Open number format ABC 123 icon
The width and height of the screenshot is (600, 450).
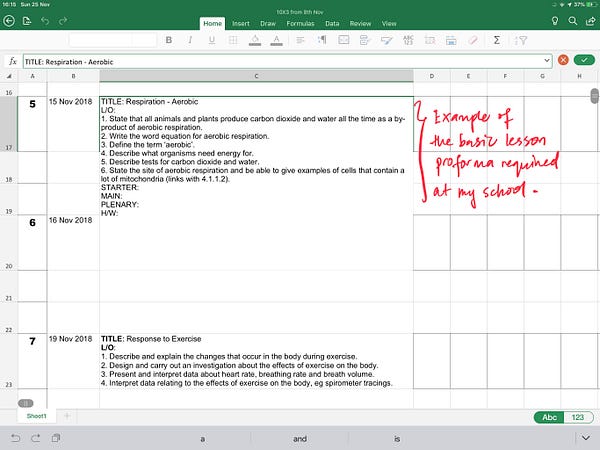(x=408, y=40)
